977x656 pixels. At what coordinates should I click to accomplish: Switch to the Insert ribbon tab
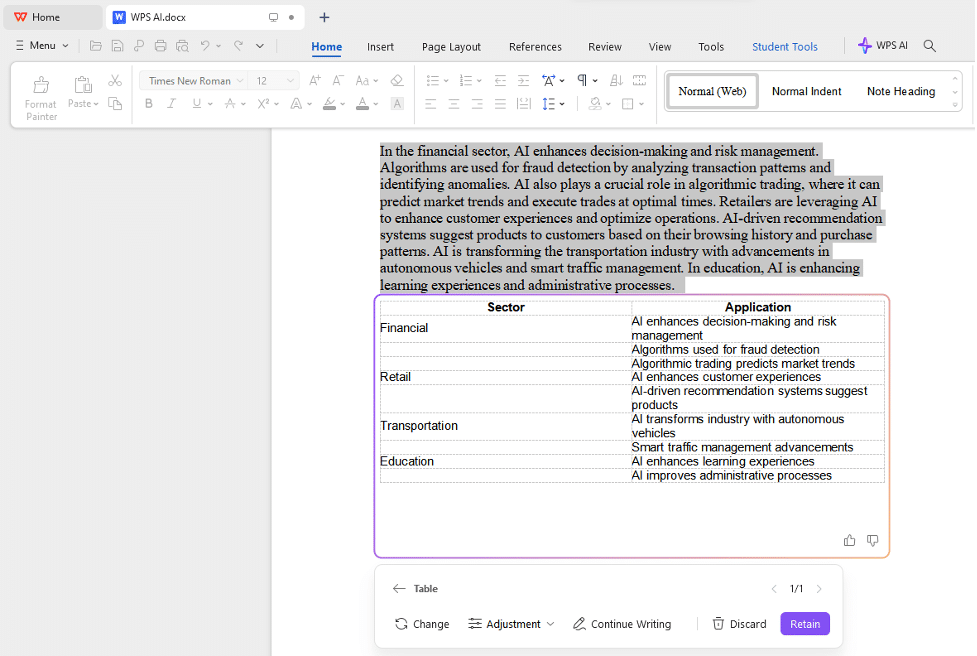380,46
